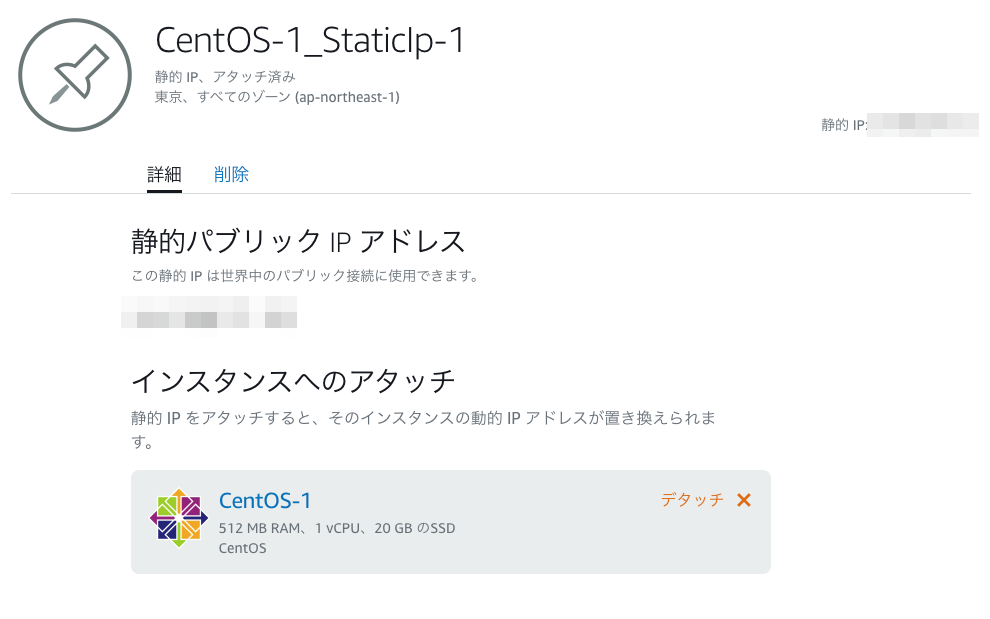The width and height of the screenshot is (990, 619).
Task: Select the CentOS-1_StaticIp-1 page title
Action: coord(310,40)
